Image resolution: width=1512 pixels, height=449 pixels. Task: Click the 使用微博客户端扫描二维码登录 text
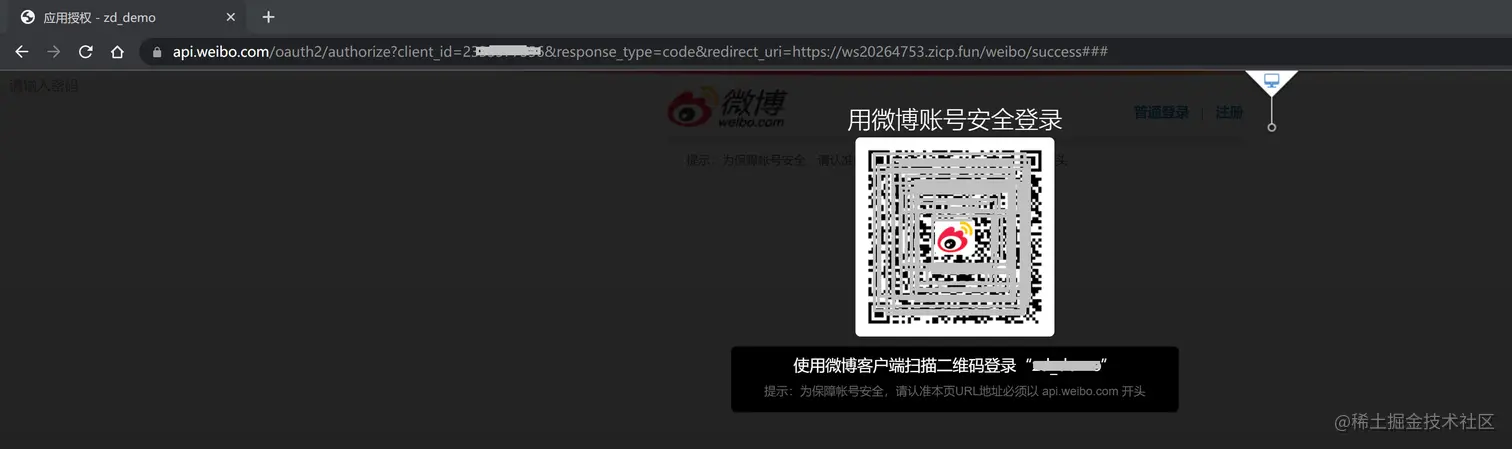coord(904,366)
